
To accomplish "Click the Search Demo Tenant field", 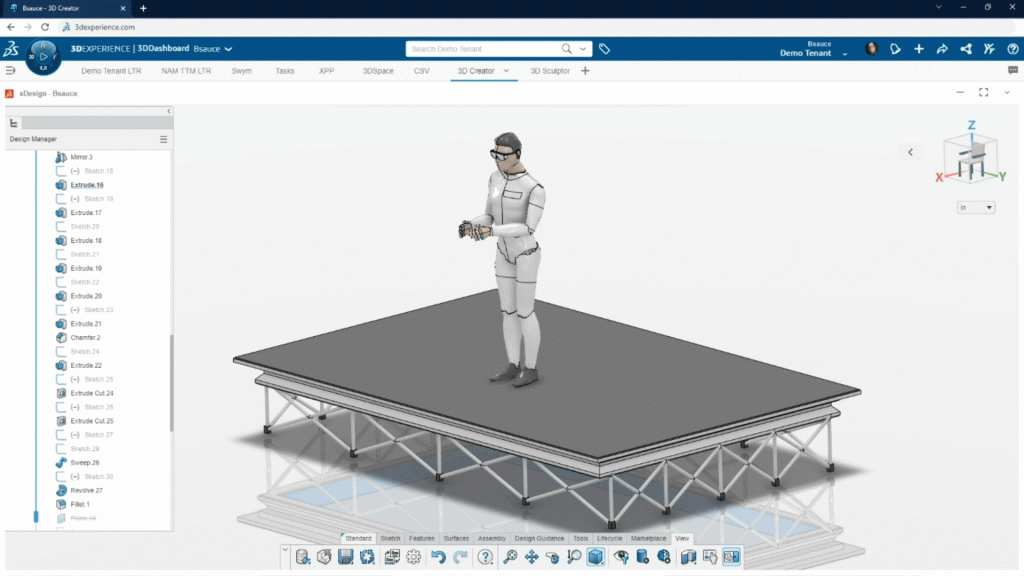I will click(x=483, y=49).
